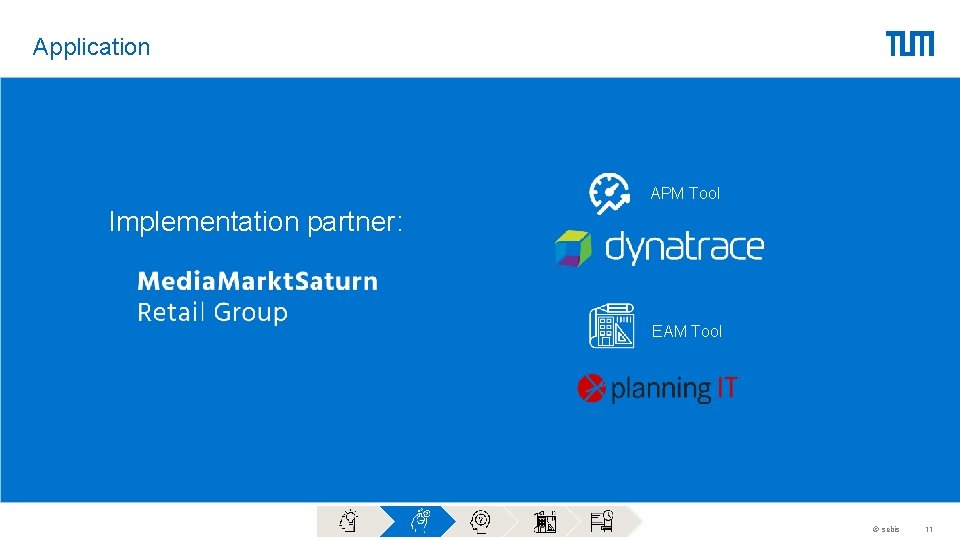Click the TUM logo in the top corner
The height and width of the screenshot is (540, 960).
point(910,43)
